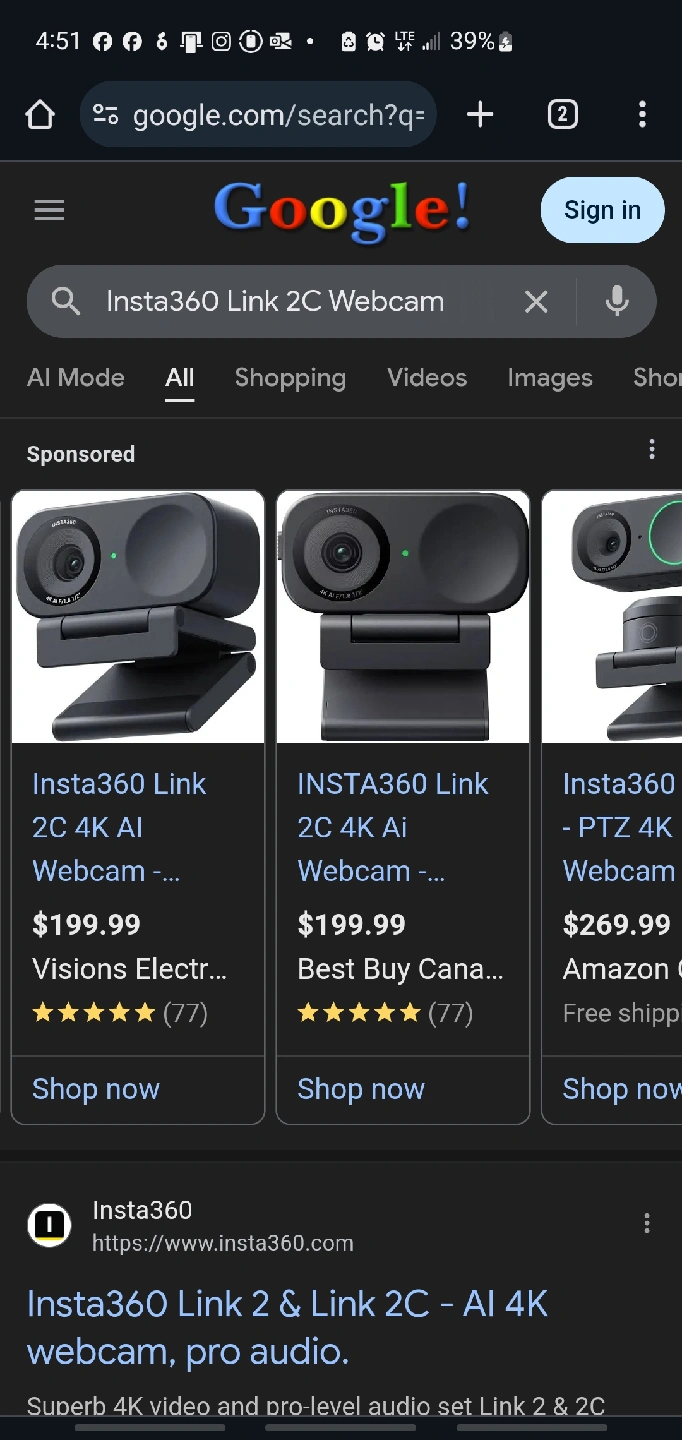
Task: Tap the Google logo
Action: (342, 210)
